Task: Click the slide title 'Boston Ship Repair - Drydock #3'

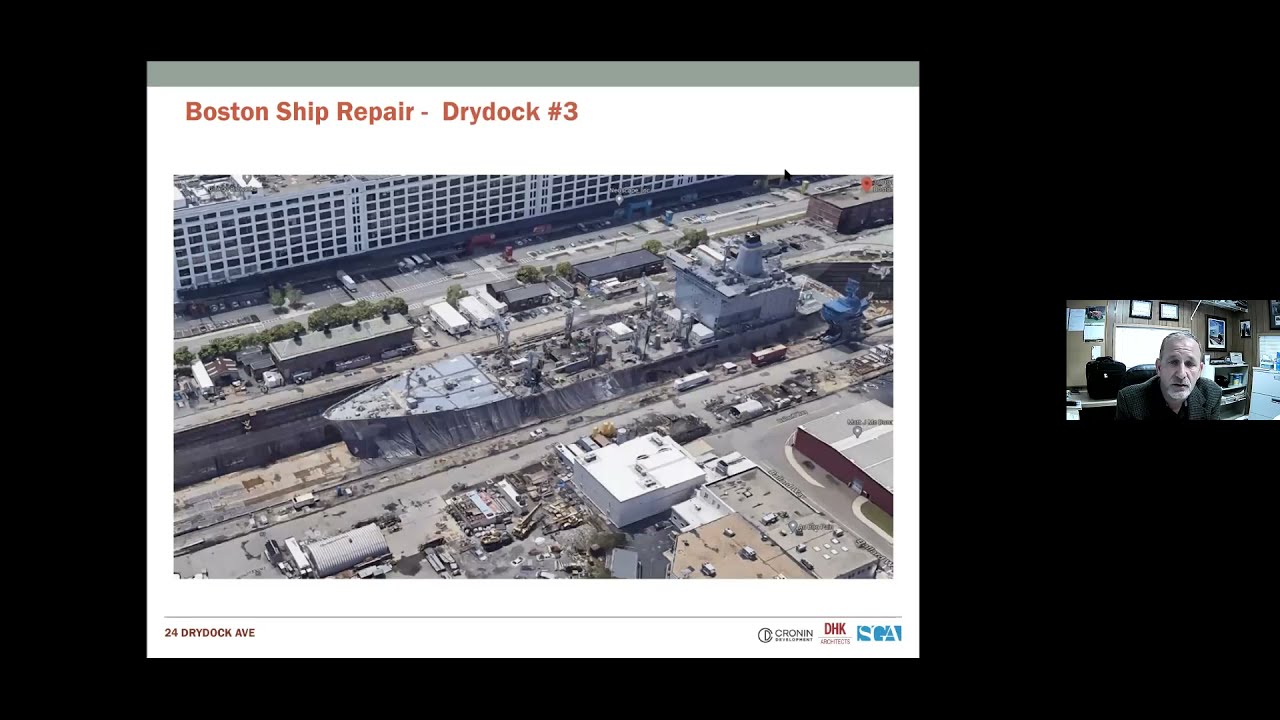Action: point(381,112)
